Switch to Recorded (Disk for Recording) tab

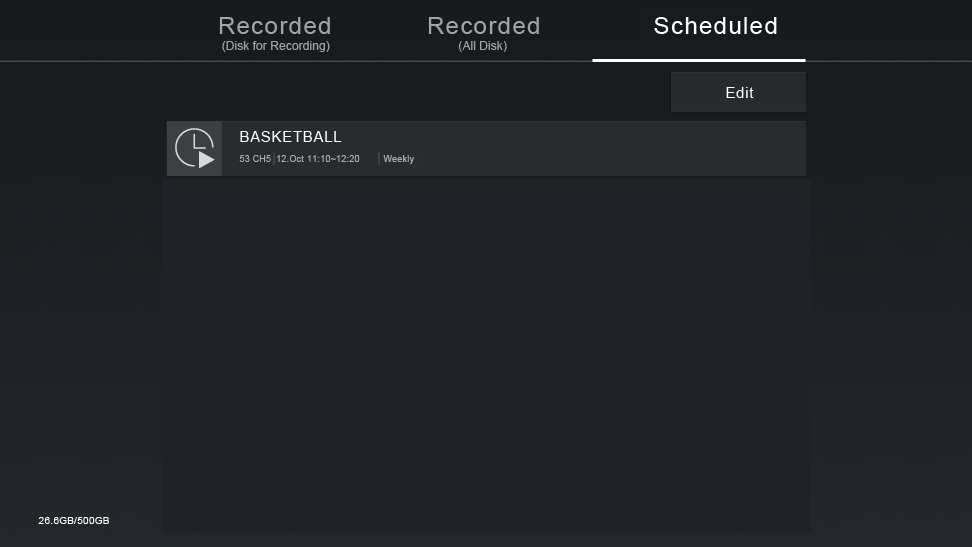click(275, 33)
